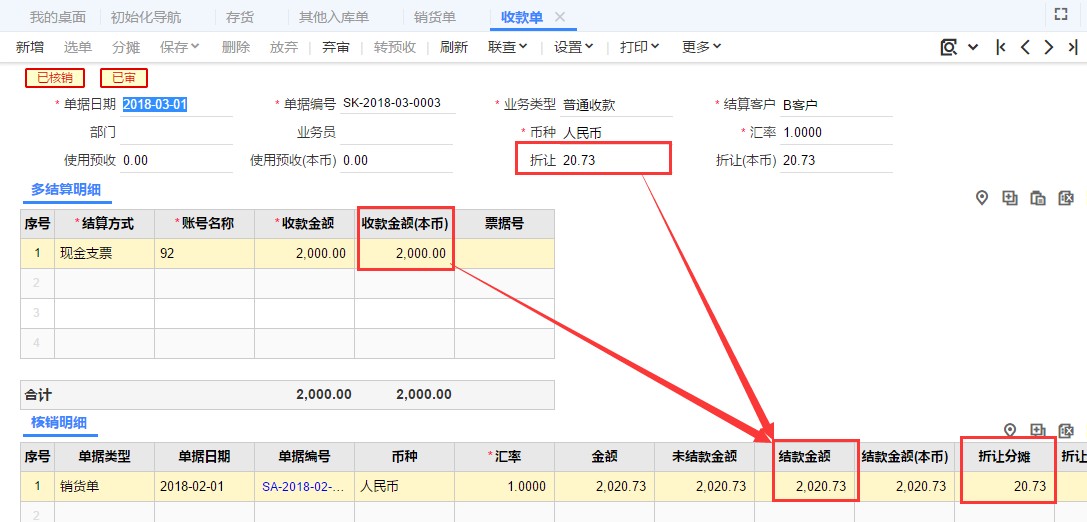
Task: Click the 折让 field 20.73
Action: pyautogui.click(x=616, y=160)
